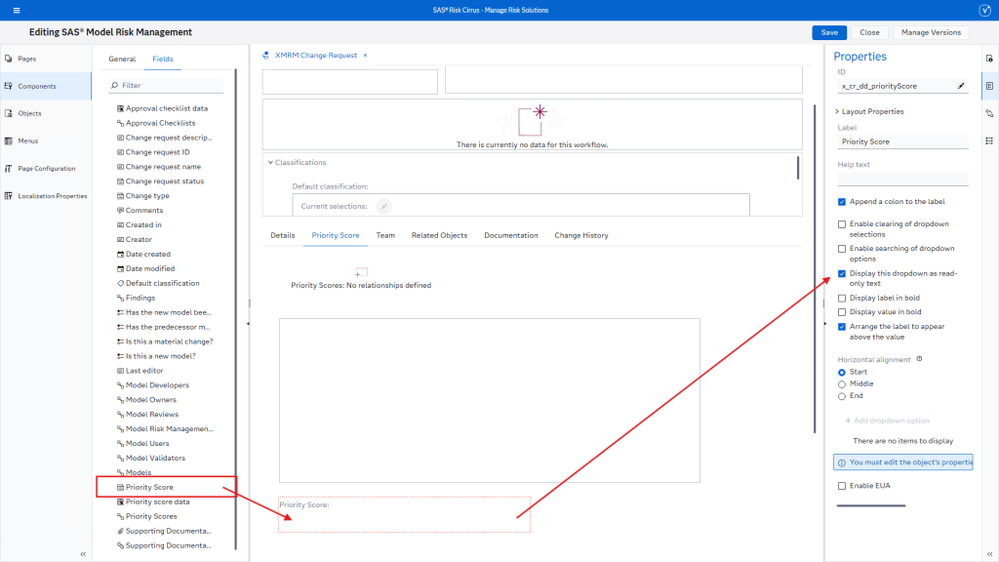This screenshot has width=999, height=562.
Task: Click the third icon in the right rail
Action: click(989, 113)
